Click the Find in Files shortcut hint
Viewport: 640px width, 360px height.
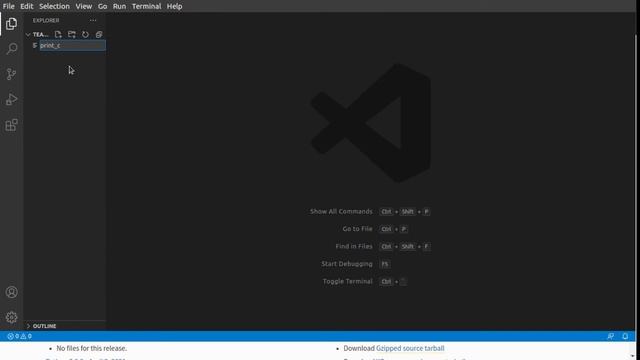(383, 247)
